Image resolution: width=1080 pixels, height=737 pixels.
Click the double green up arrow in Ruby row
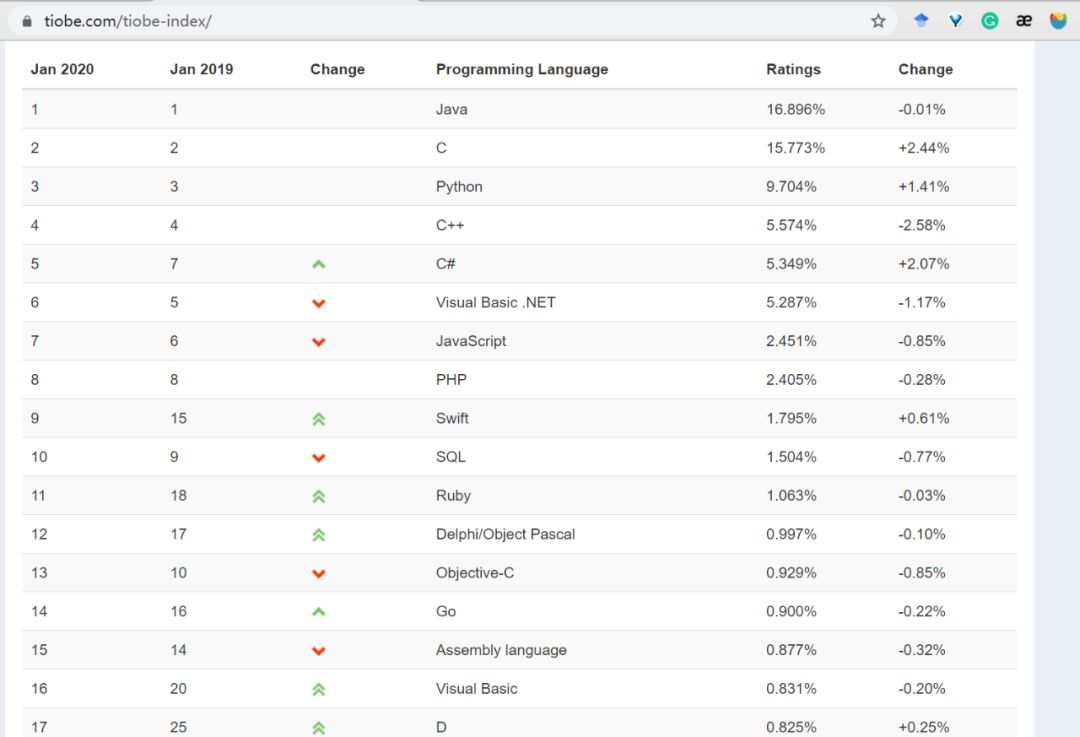318,496
